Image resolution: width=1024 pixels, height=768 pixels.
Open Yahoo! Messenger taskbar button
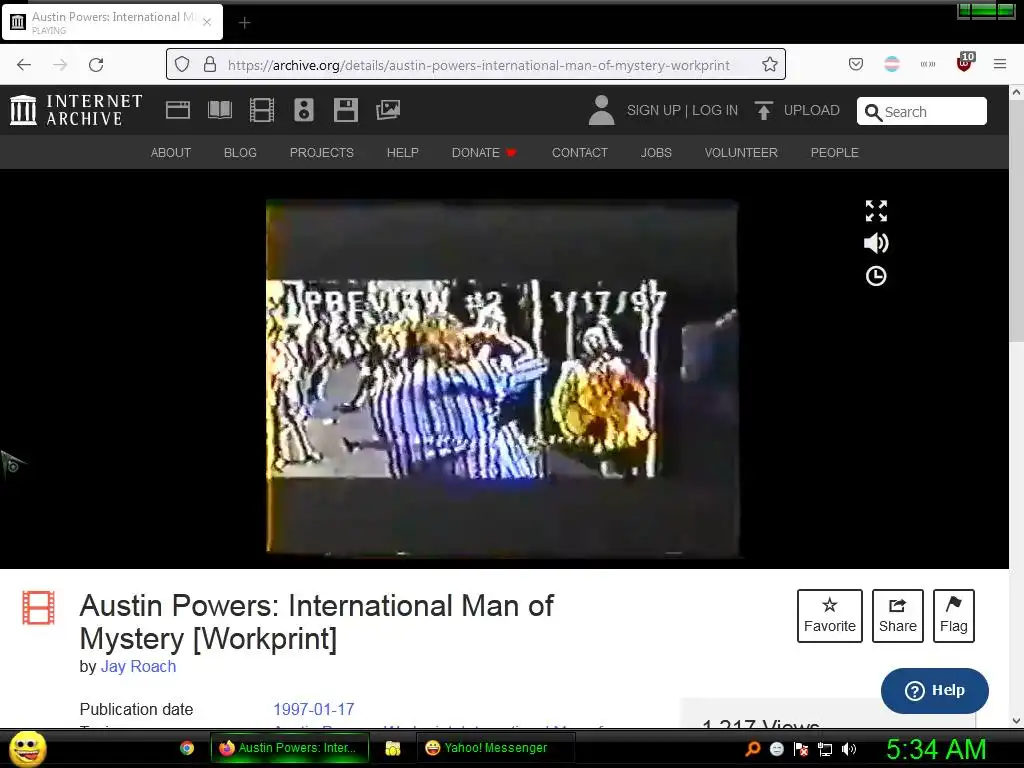496,748
